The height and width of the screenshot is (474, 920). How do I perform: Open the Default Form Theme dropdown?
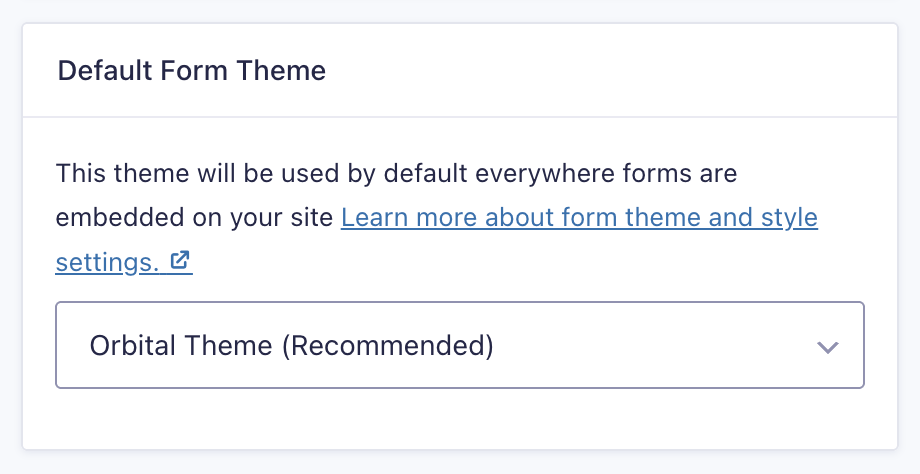click(460, 345)
